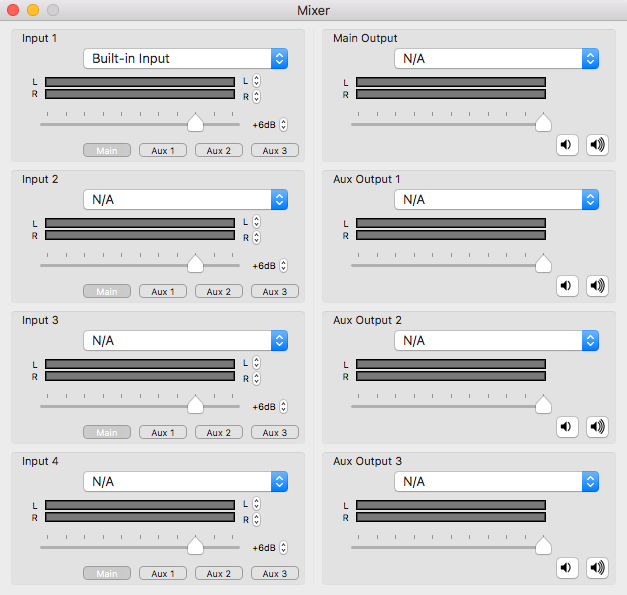Click the low volume speaker icon in Main Output
The height and width of the screenshot is (595, 627).
point(567,145)
